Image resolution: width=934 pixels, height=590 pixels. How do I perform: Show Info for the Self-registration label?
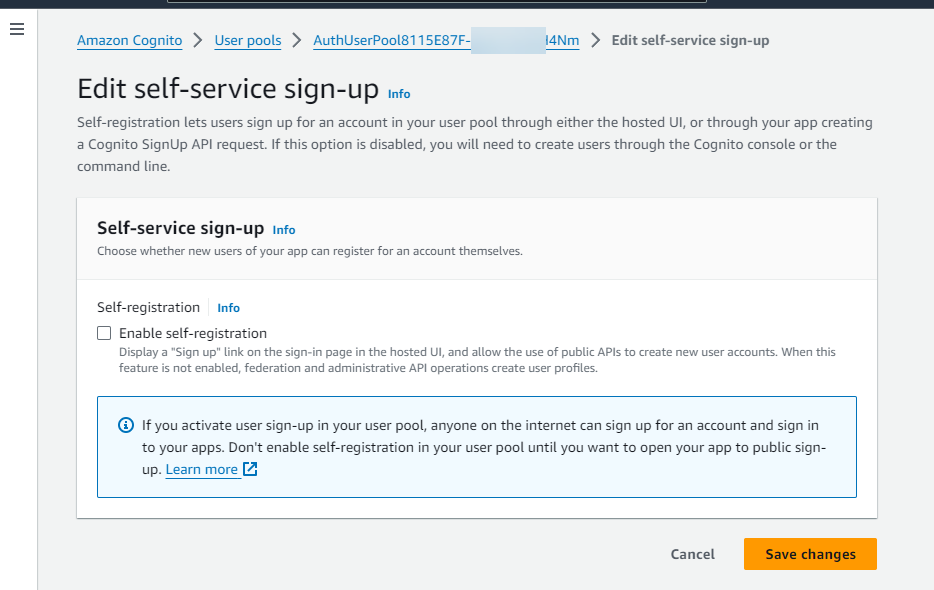click(228, 308)
